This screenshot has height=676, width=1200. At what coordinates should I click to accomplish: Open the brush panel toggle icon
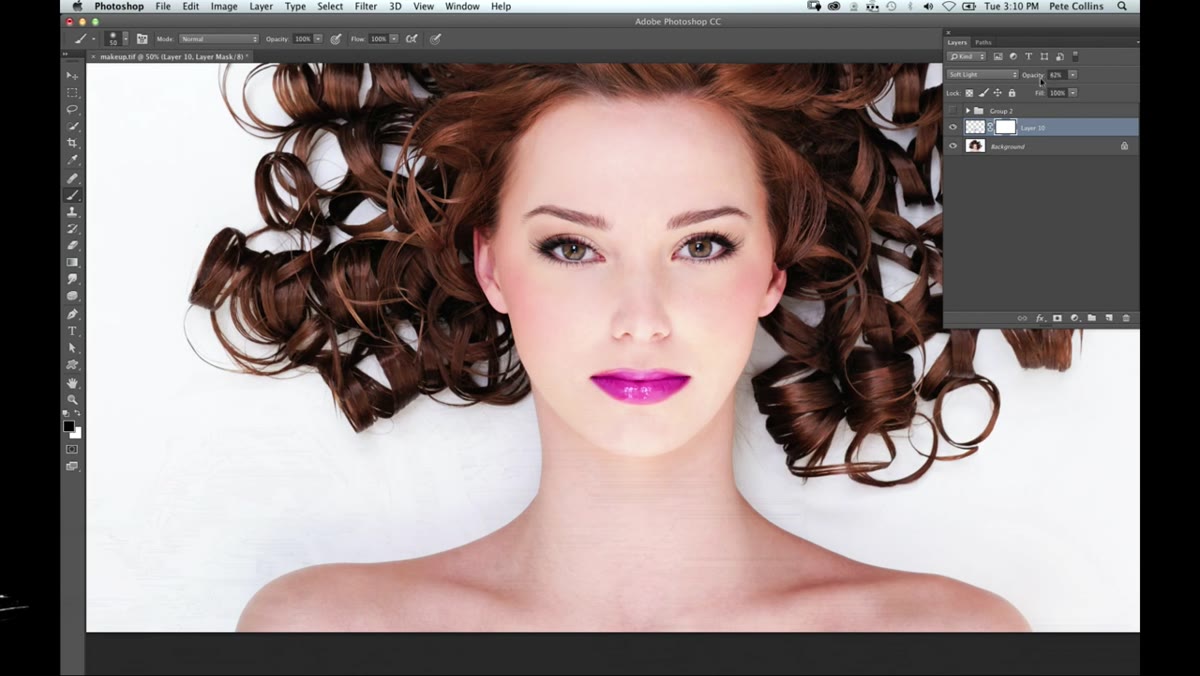click(x=141, y=39)
